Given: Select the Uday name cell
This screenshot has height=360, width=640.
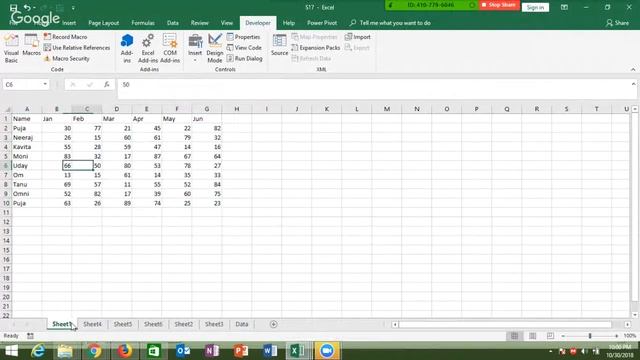Looking at the screenshot, I should click(x=27, y=166).
